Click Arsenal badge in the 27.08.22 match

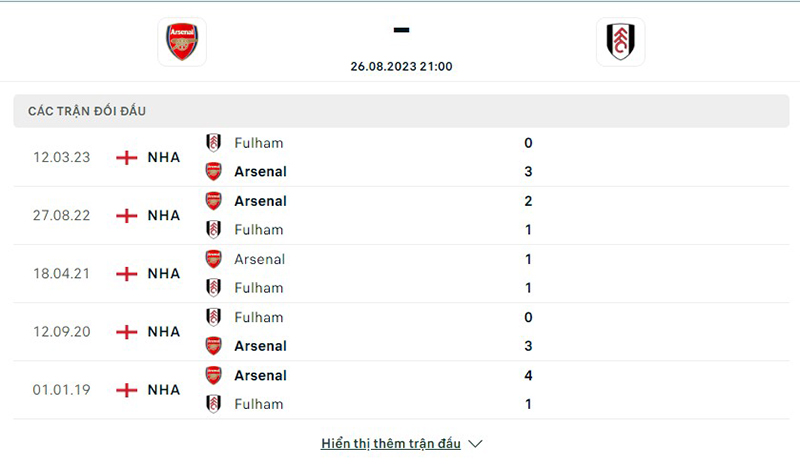point(213,201)
